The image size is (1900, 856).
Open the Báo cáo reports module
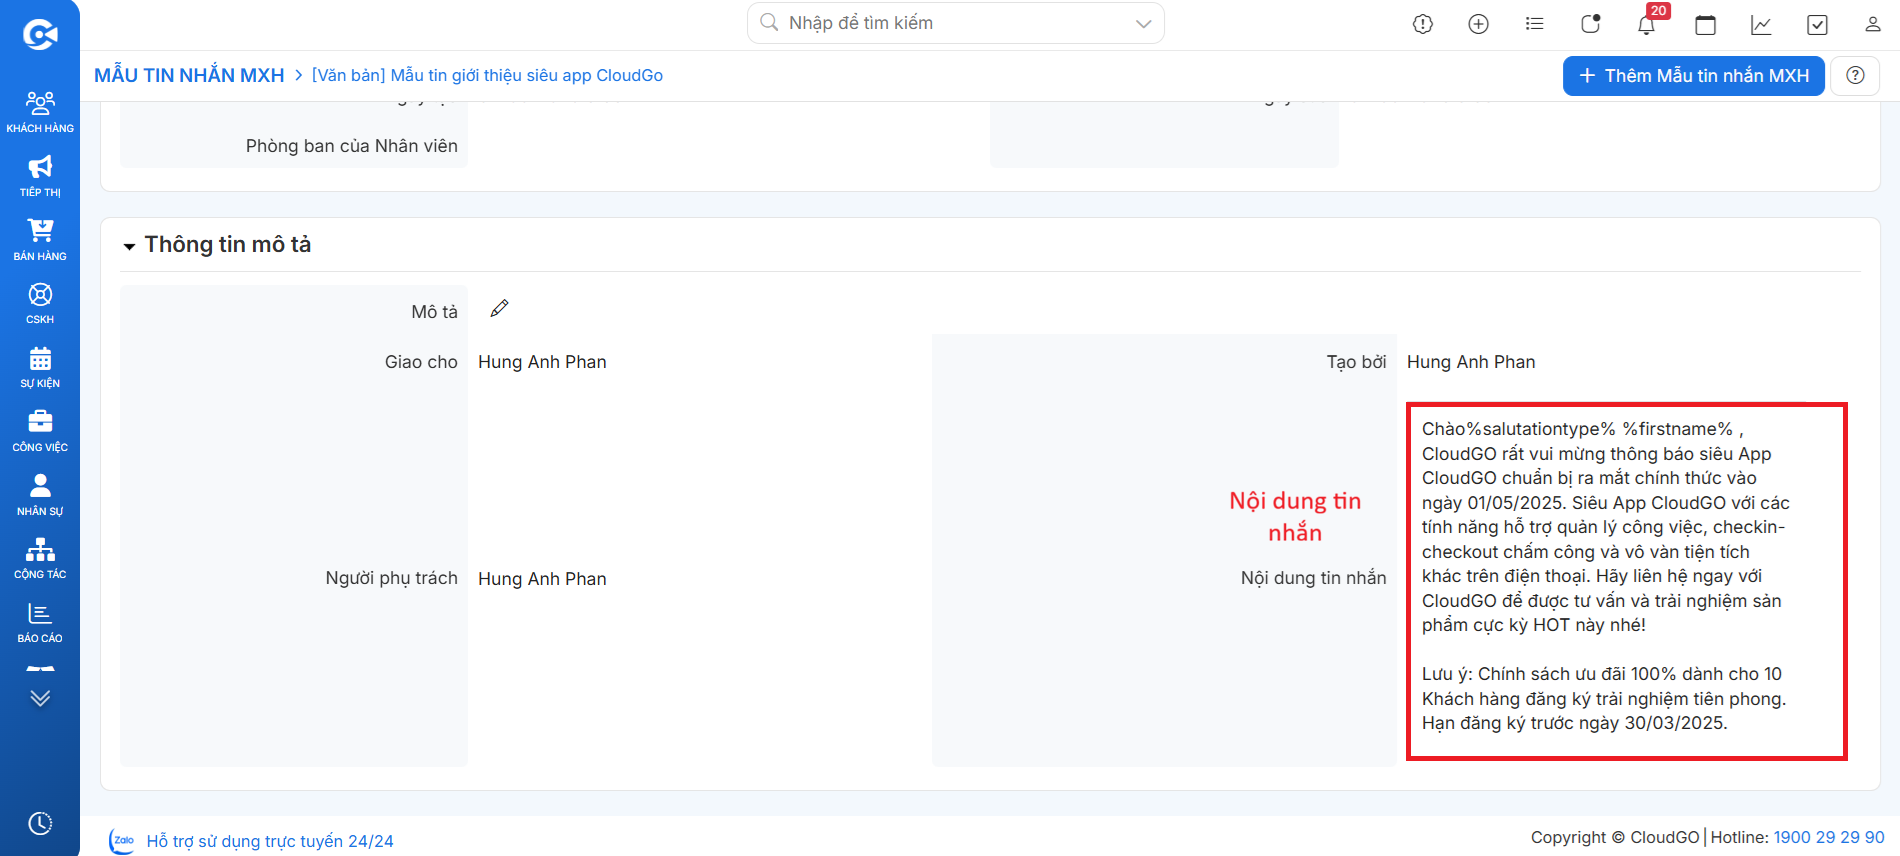pos(40,622)
